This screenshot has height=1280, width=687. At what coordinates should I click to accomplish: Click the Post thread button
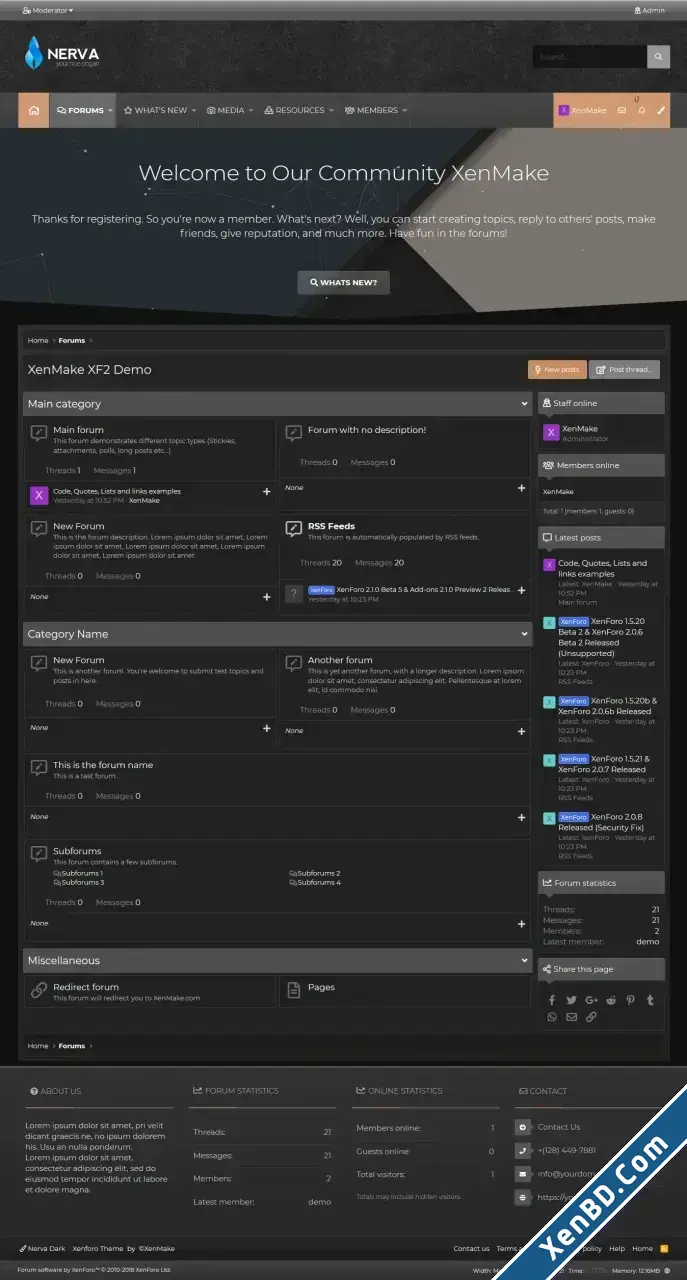(624, 369)
